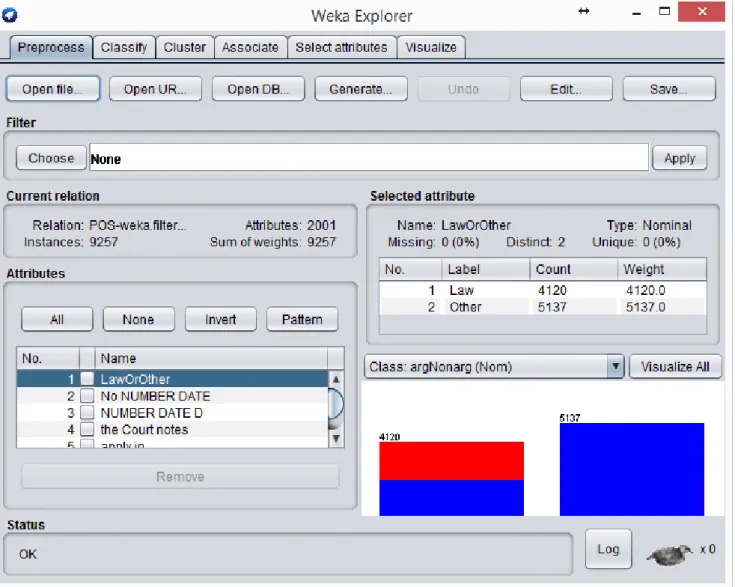Click the OK status message

28,554
